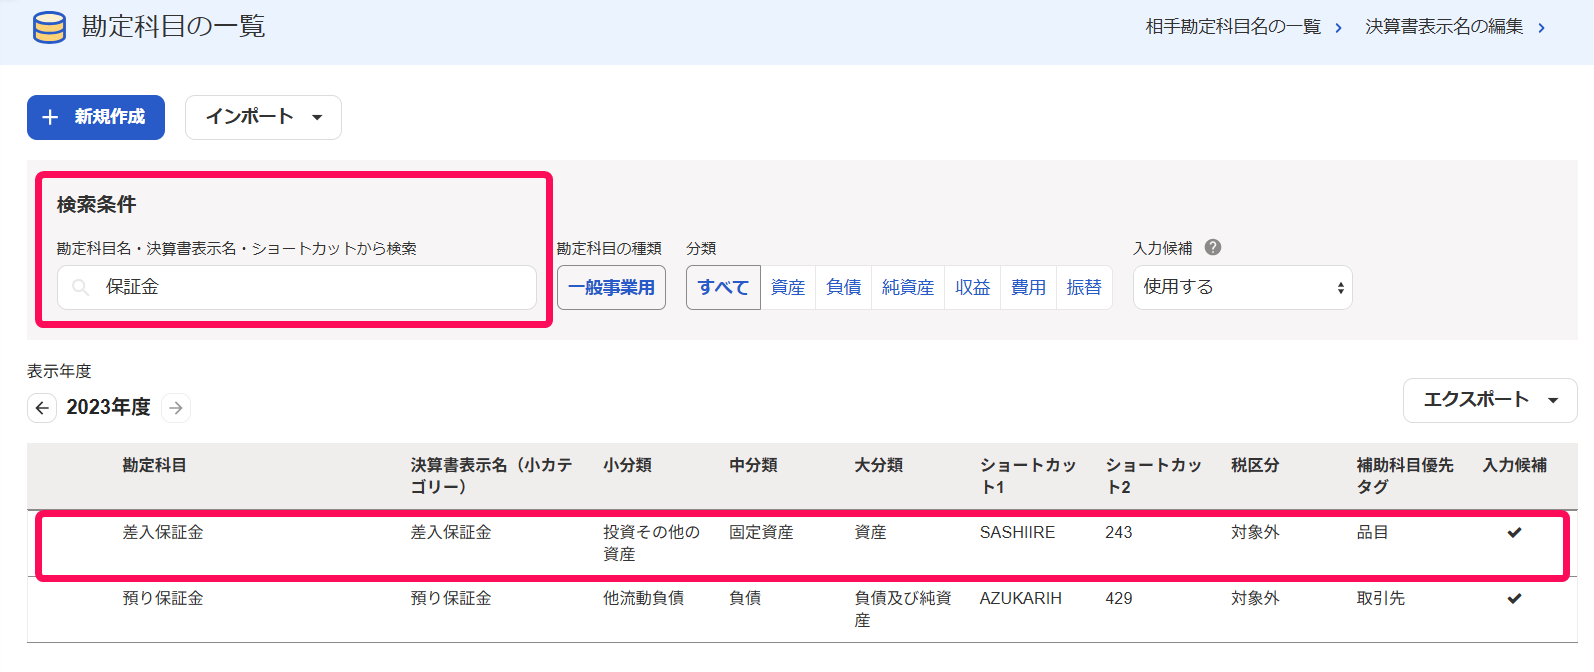Select the 収益 category tab
The width and height of the screenshot is (1594, 672).
click(x=973, y=288)
